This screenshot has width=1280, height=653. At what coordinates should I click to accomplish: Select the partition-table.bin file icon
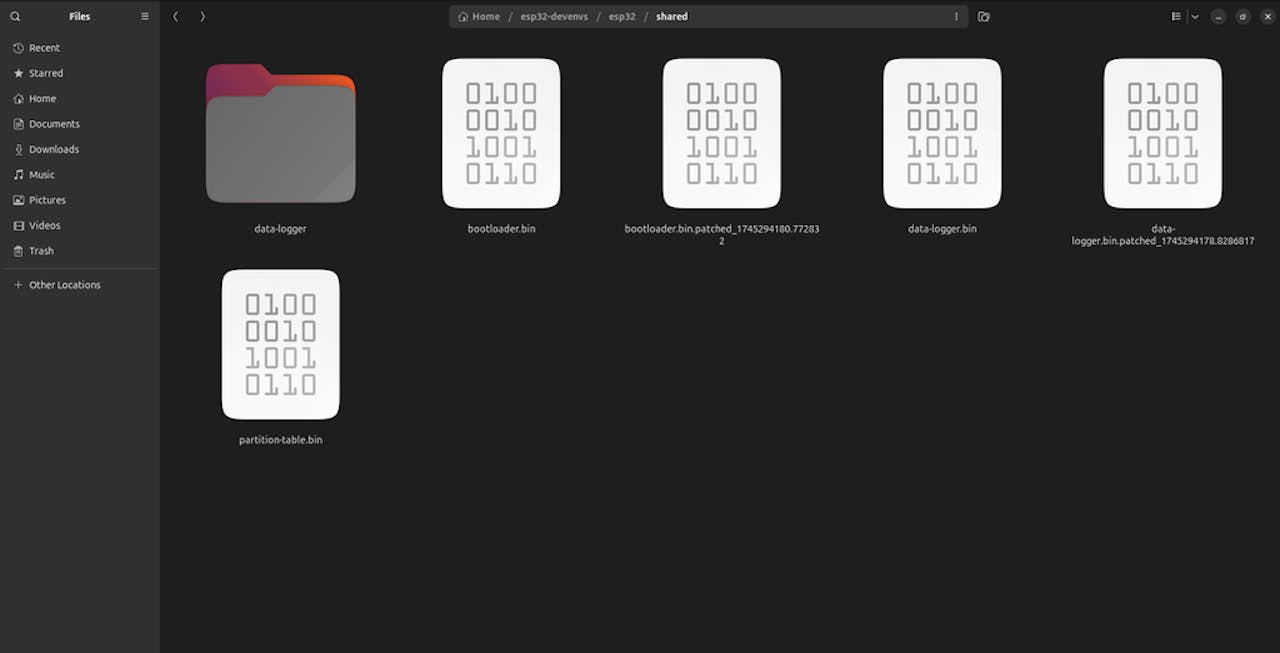tap(281, 344)
